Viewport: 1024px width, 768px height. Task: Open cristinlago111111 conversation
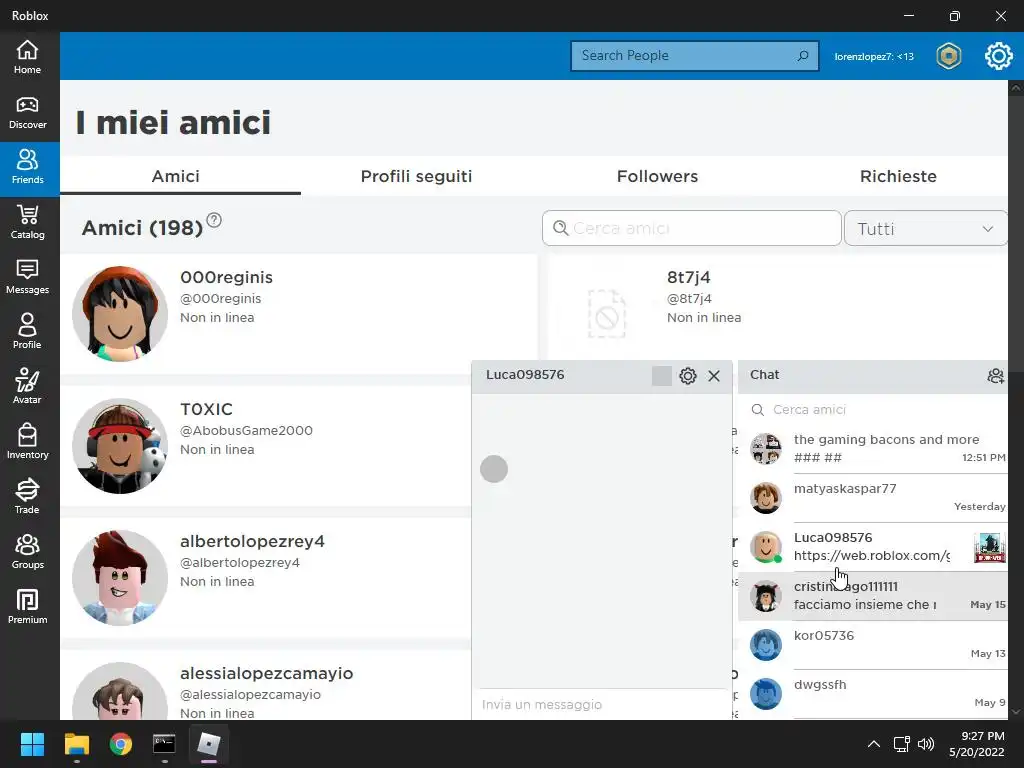pos(873,596)
